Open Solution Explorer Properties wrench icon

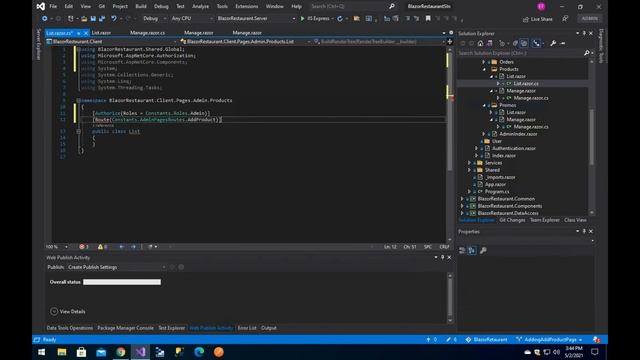[553, 43]
